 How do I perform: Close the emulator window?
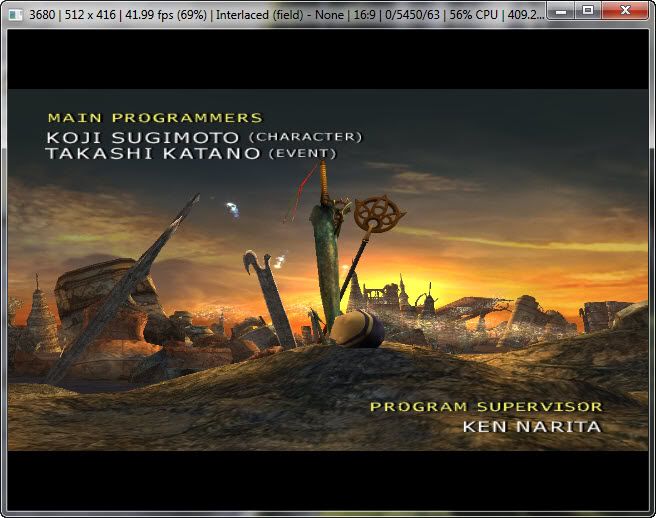[x=625, y=11]
